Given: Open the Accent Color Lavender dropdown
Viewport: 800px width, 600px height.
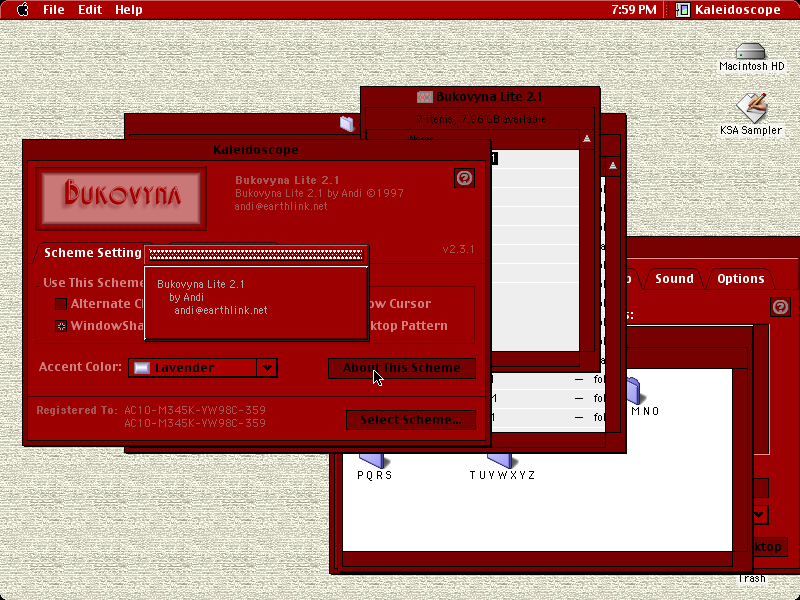Looking at the screenshot, I should [203, 368].
